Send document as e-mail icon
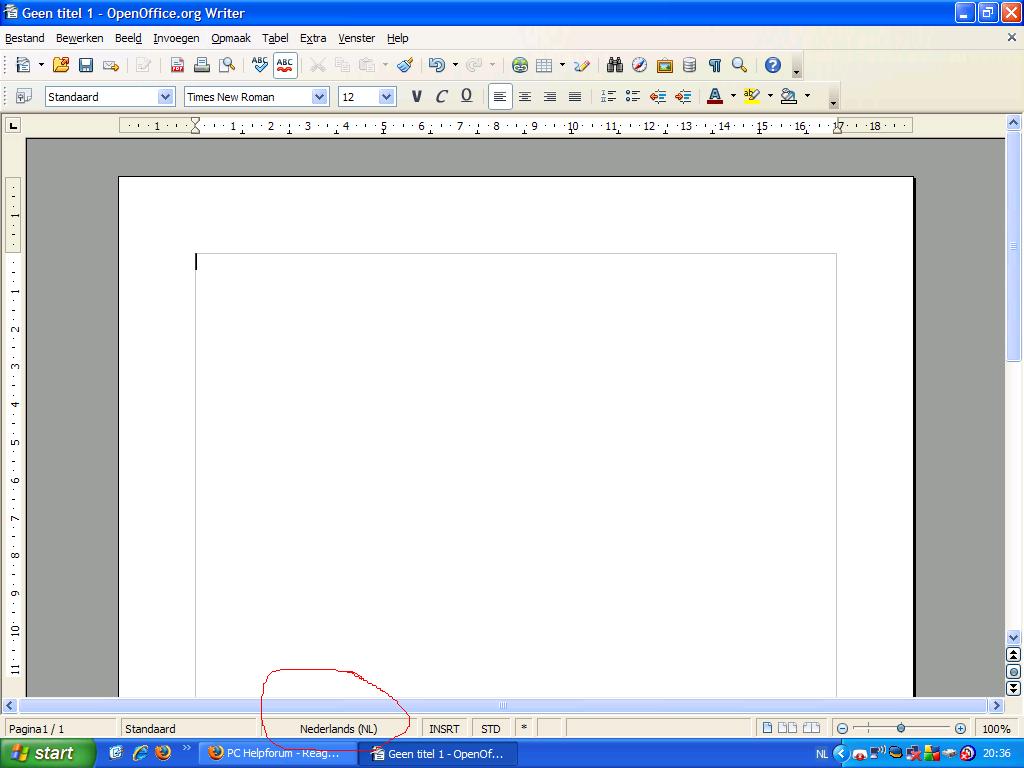This screenshot has width=1024, height=768. [111, 65]
